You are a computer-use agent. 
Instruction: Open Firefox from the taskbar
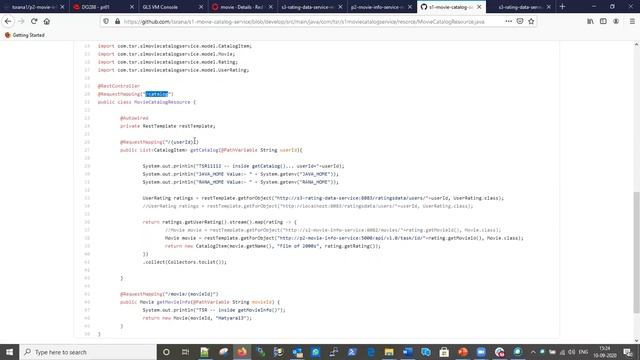tap(242, 352)
